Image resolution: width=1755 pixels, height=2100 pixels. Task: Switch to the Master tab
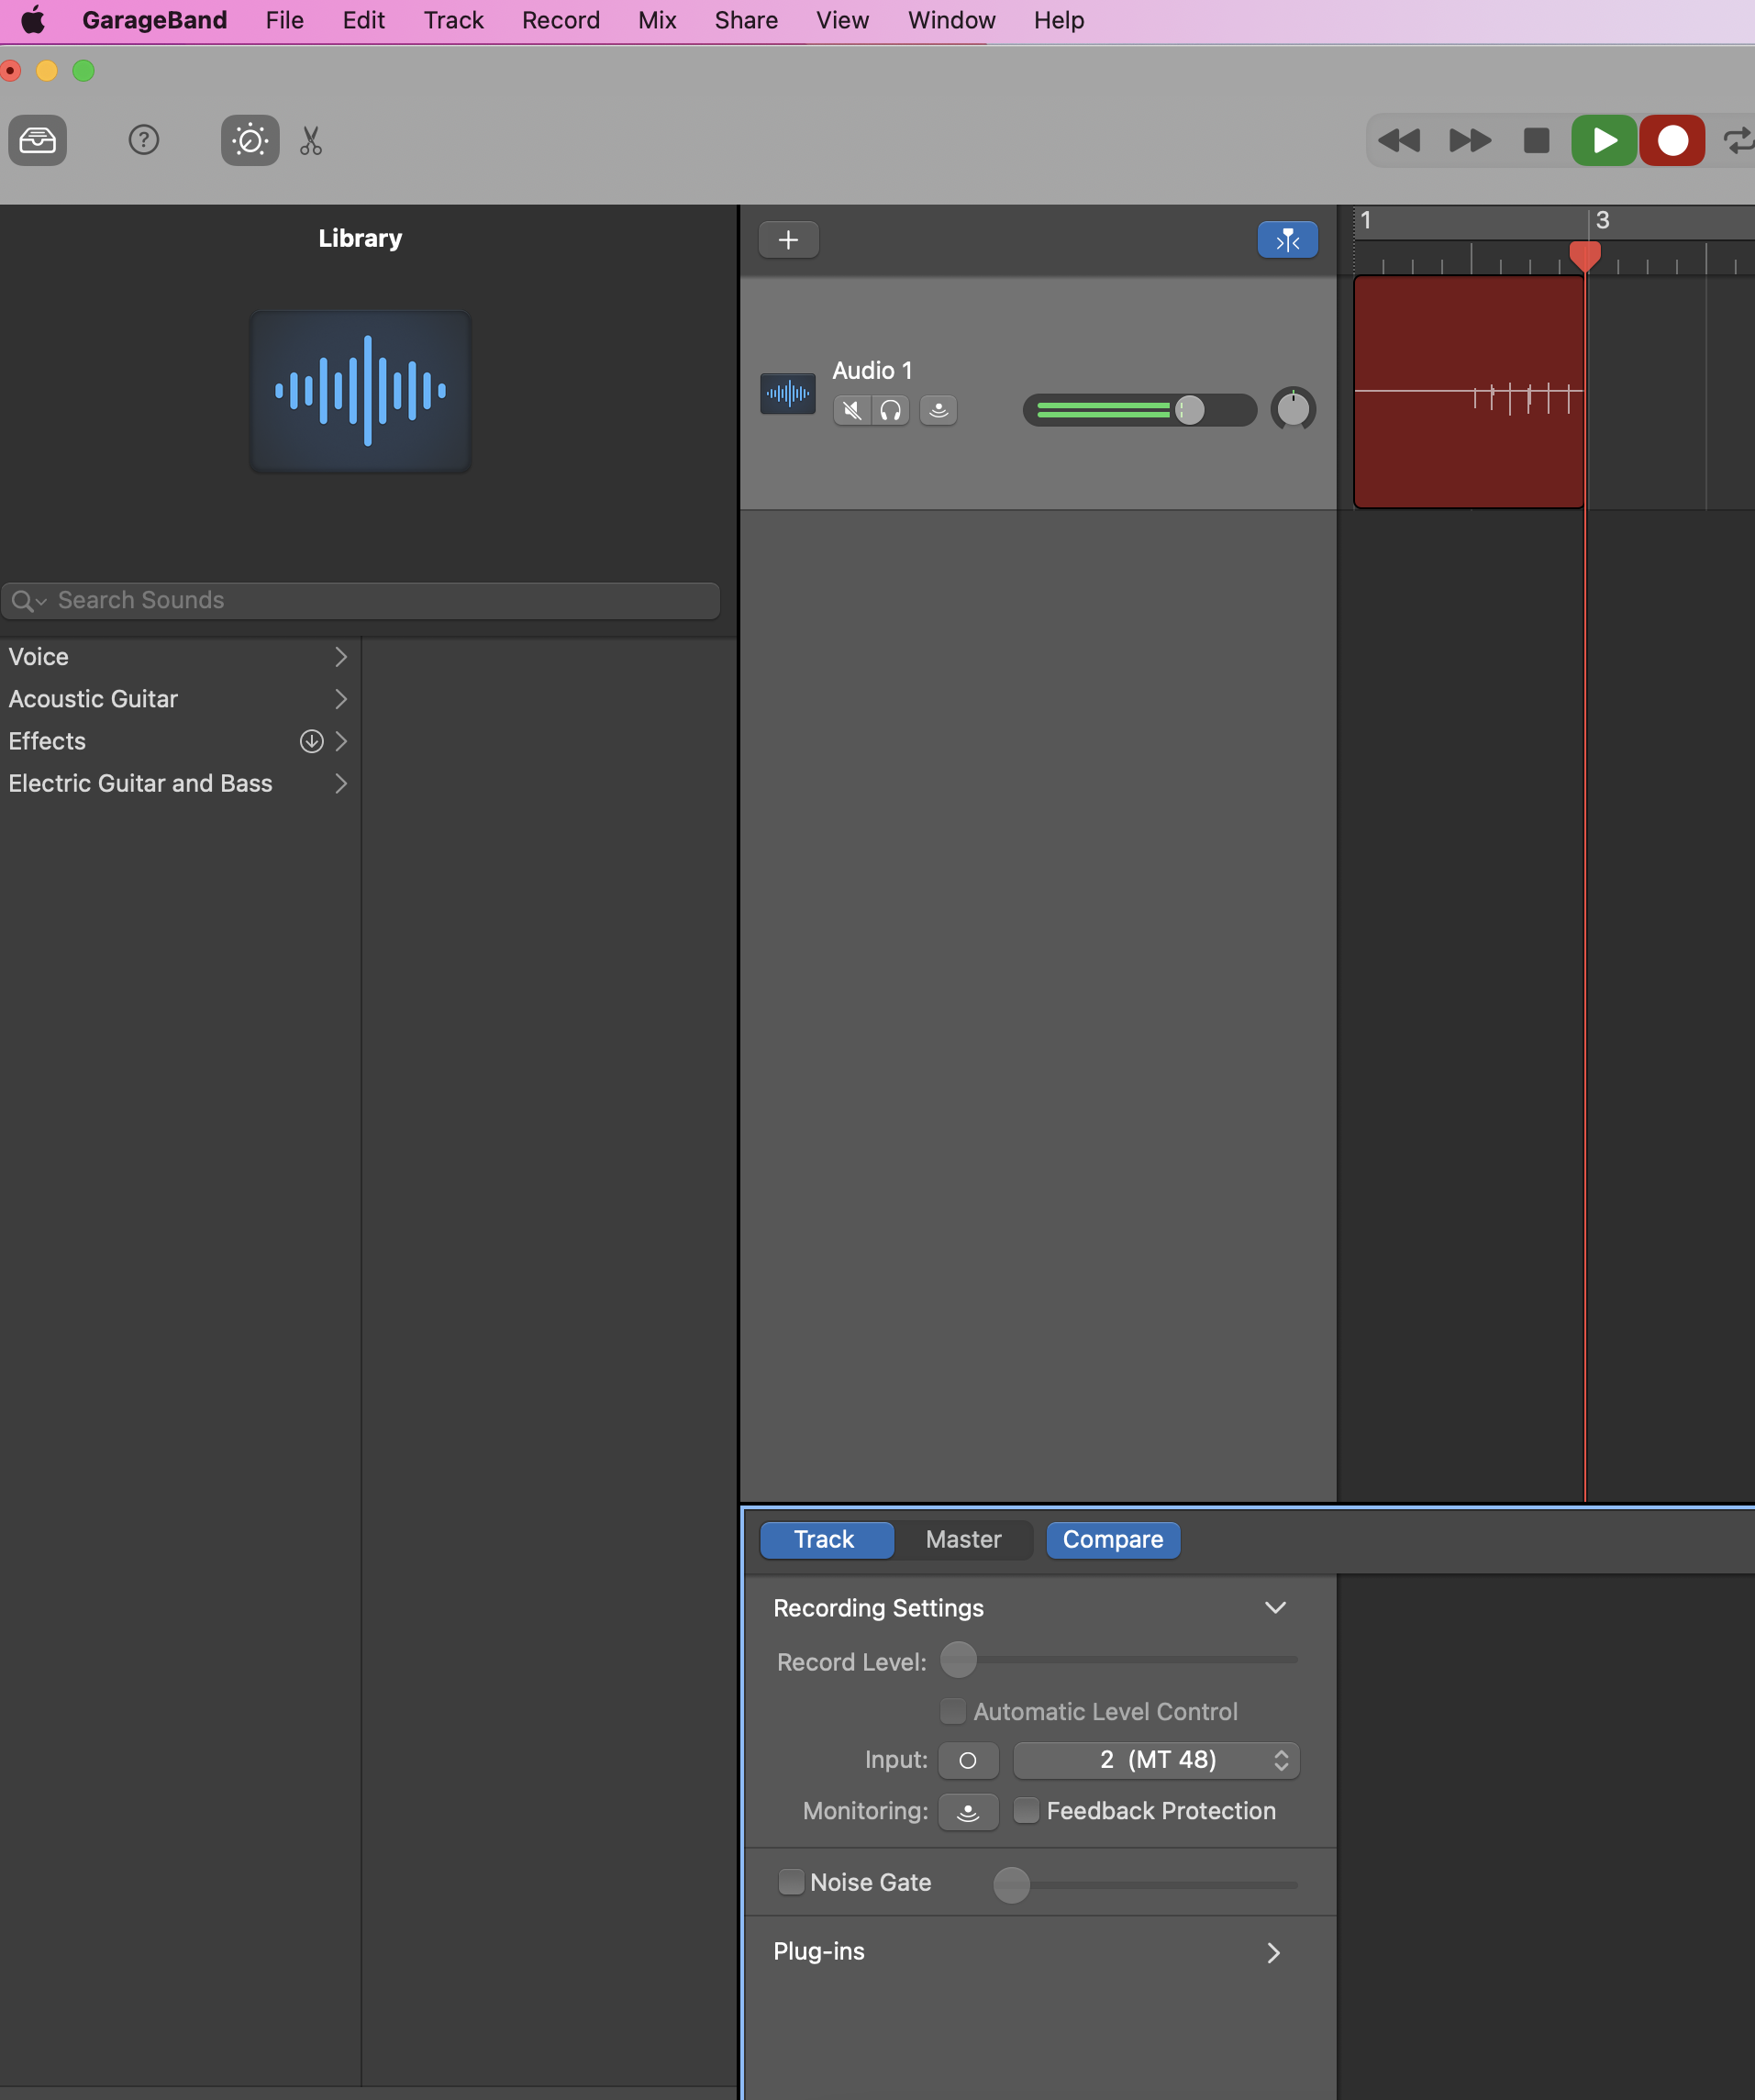click(963, 1540)
